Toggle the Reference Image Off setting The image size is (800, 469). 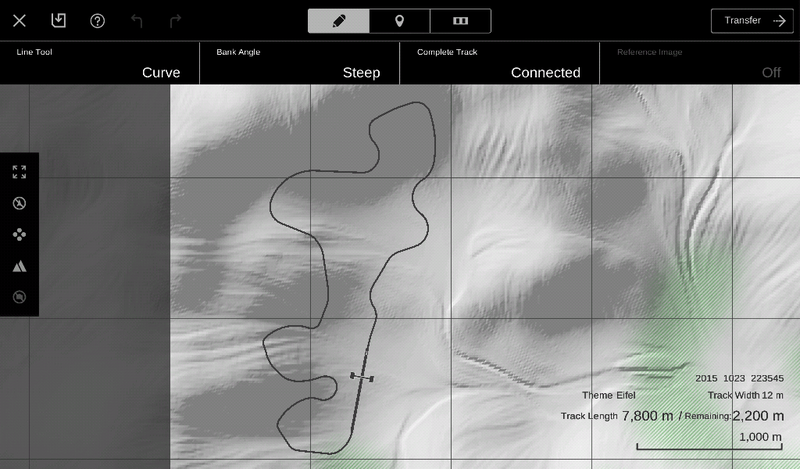click(x=699, y=63)
